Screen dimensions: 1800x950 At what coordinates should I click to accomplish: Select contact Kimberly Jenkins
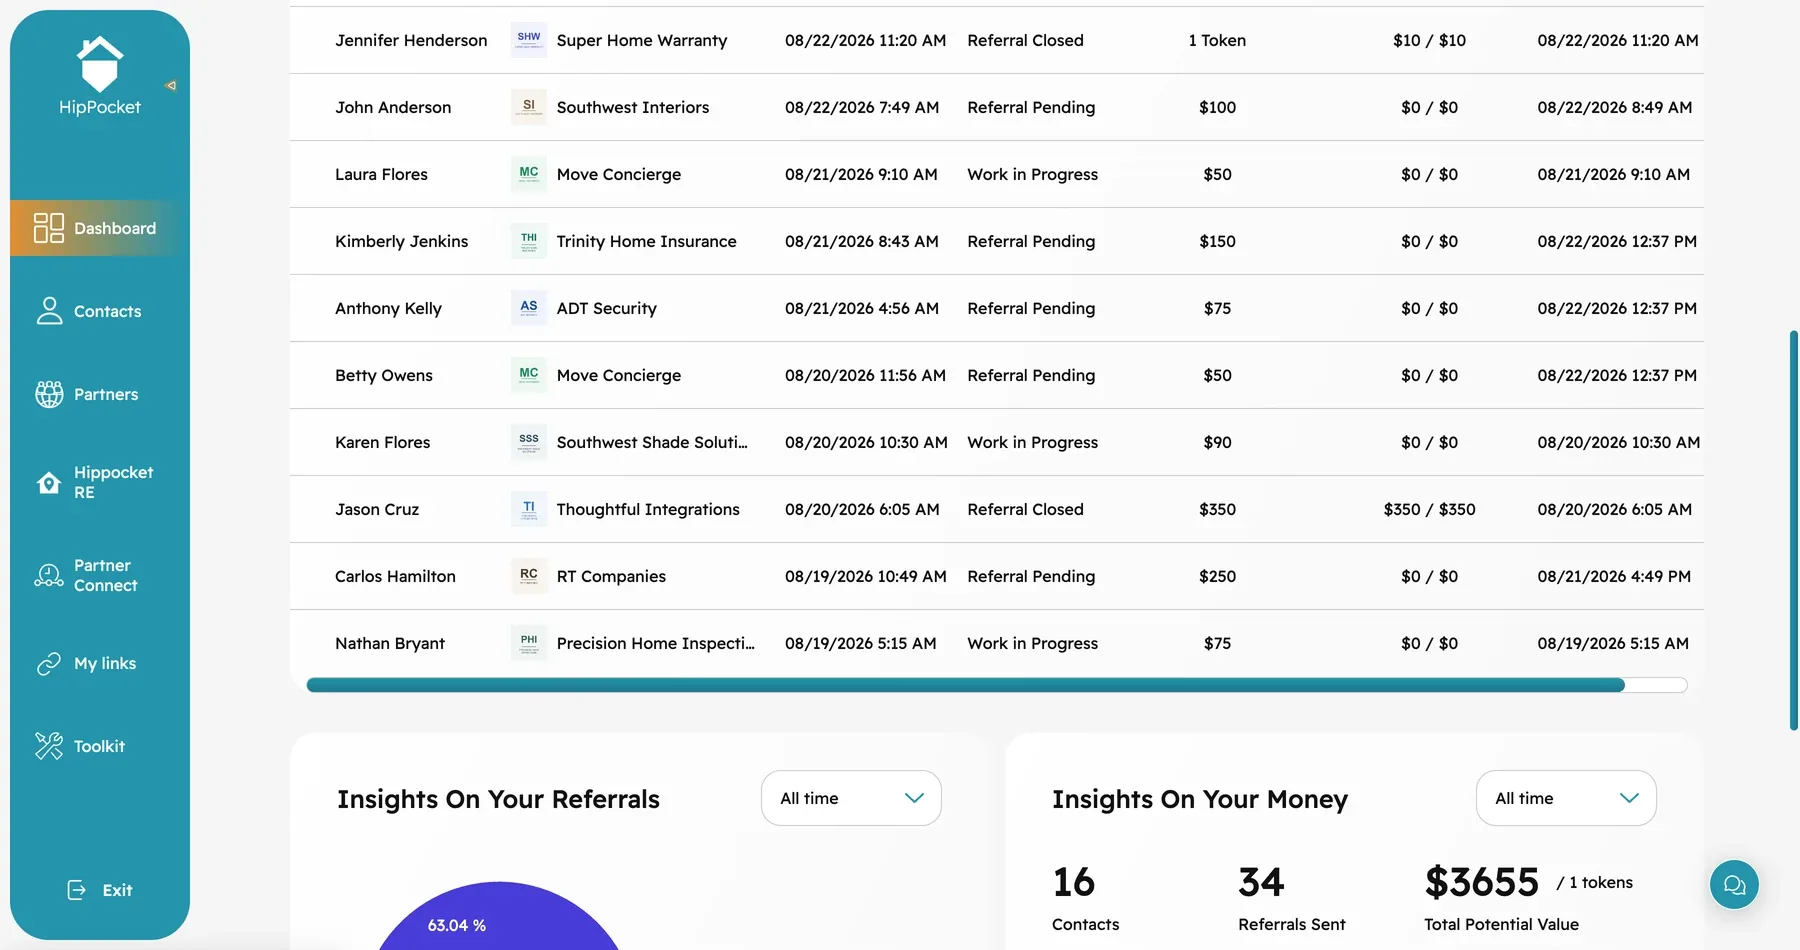click(401, 241)
